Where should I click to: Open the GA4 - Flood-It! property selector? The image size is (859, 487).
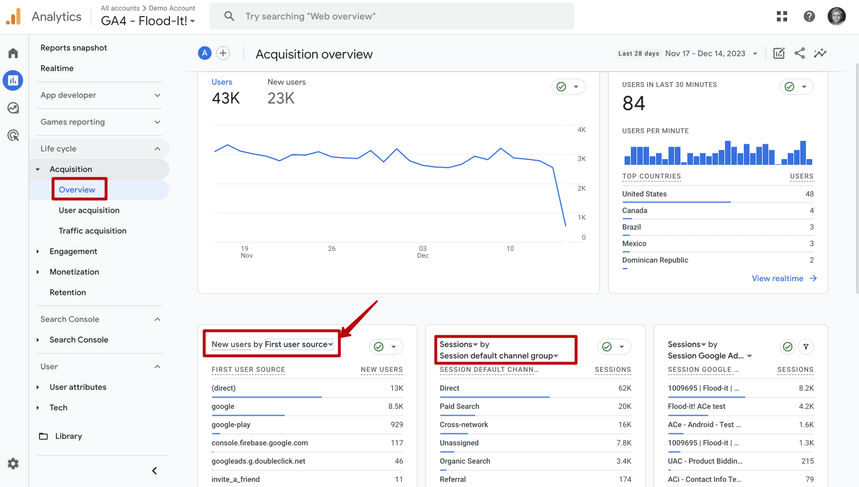point(148,21)
